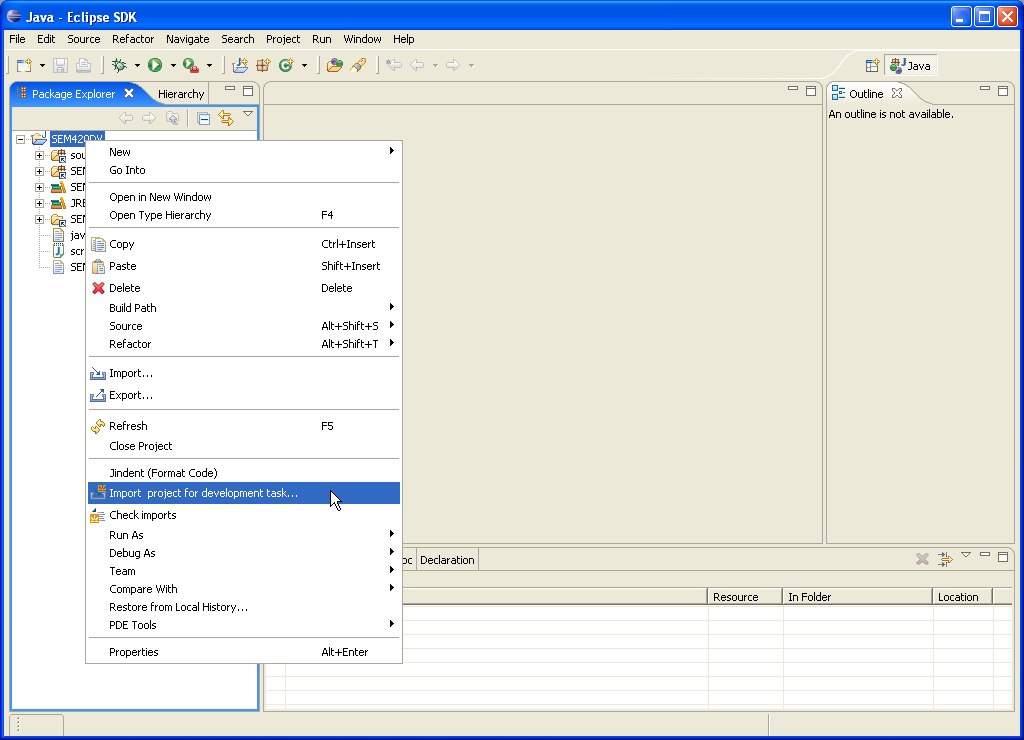Click the Debug bug icon in toolbar
The image size is (1024, 740).
click(119, 65)
